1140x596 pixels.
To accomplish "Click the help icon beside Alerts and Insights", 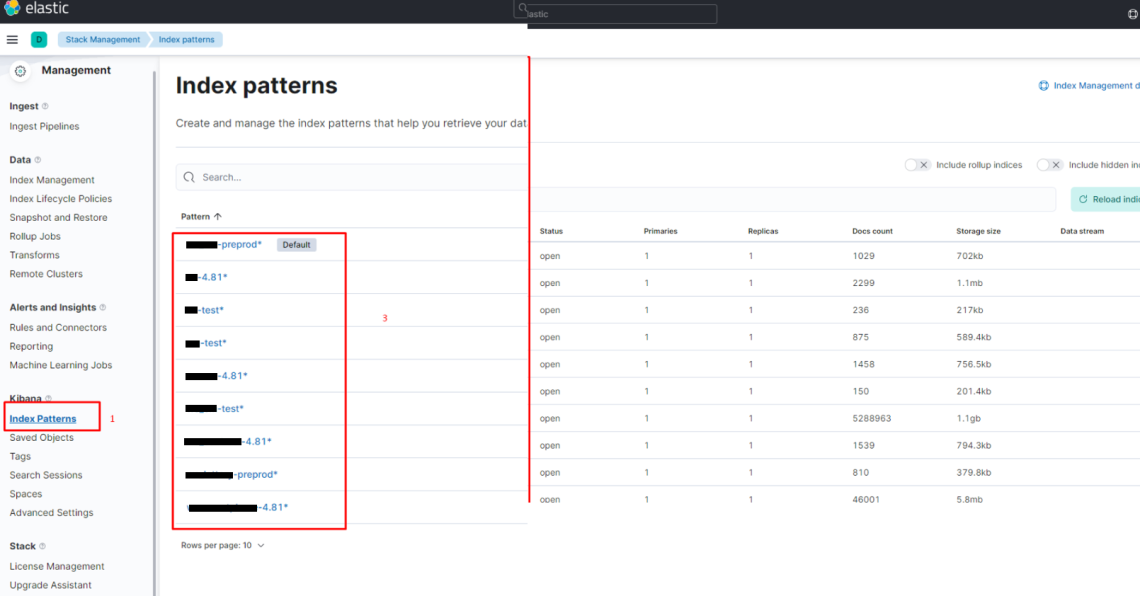I will pyautogui.click(x=103, y=308).
